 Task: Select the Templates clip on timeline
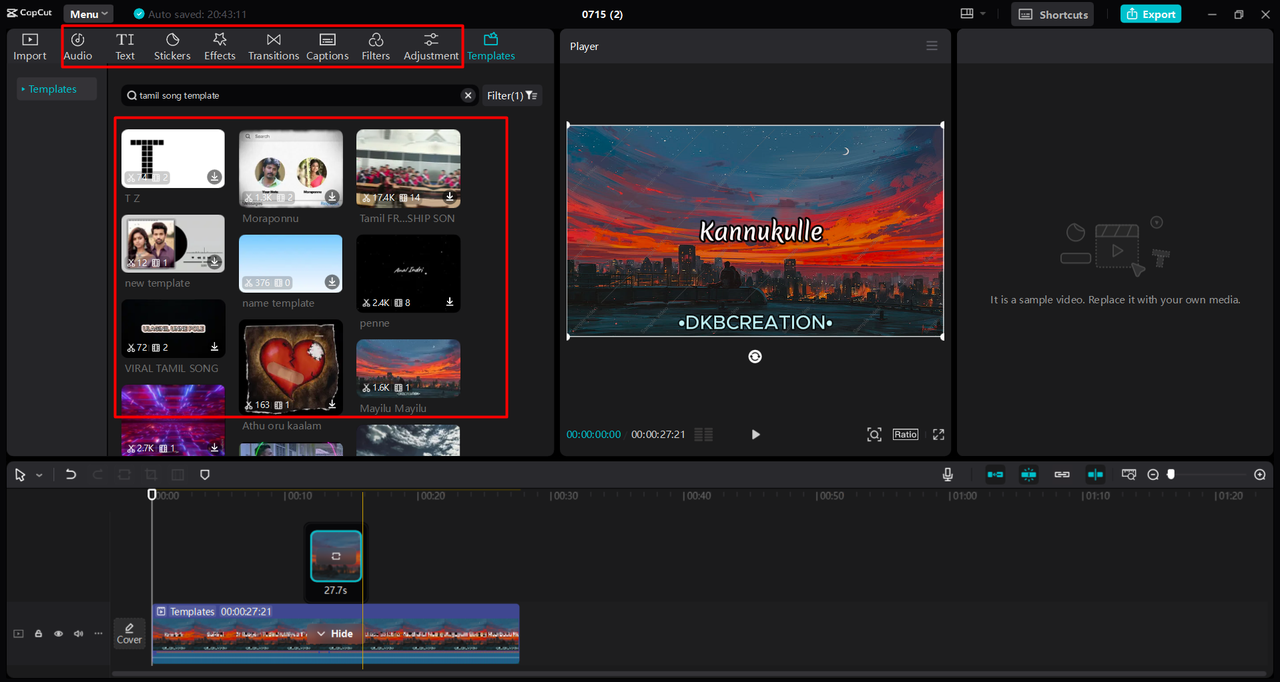(335, 633)
